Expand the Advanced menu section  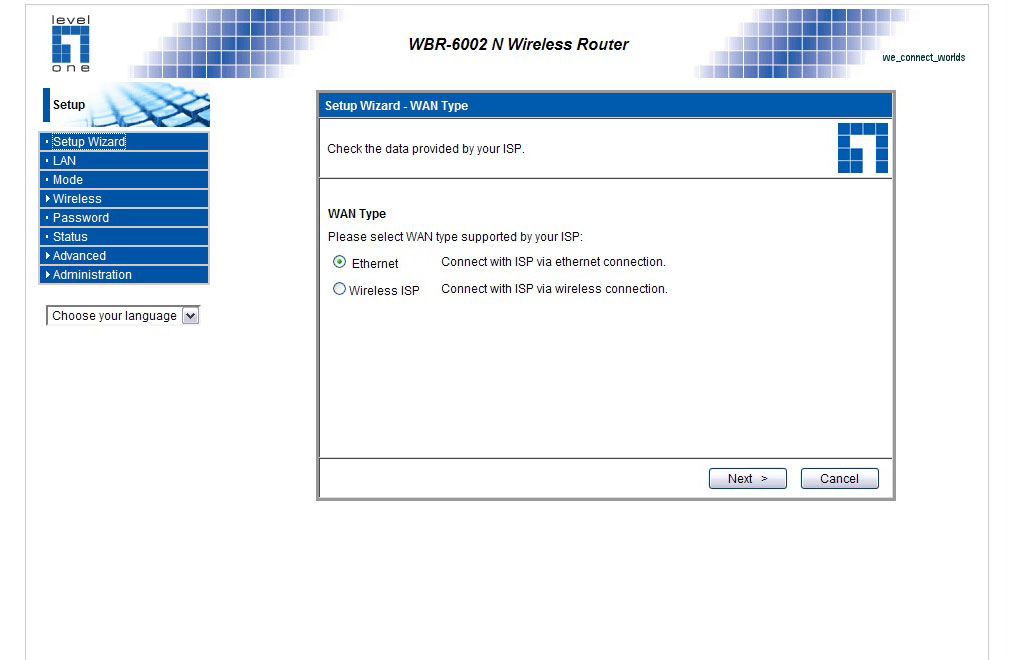tap(124, 255)
